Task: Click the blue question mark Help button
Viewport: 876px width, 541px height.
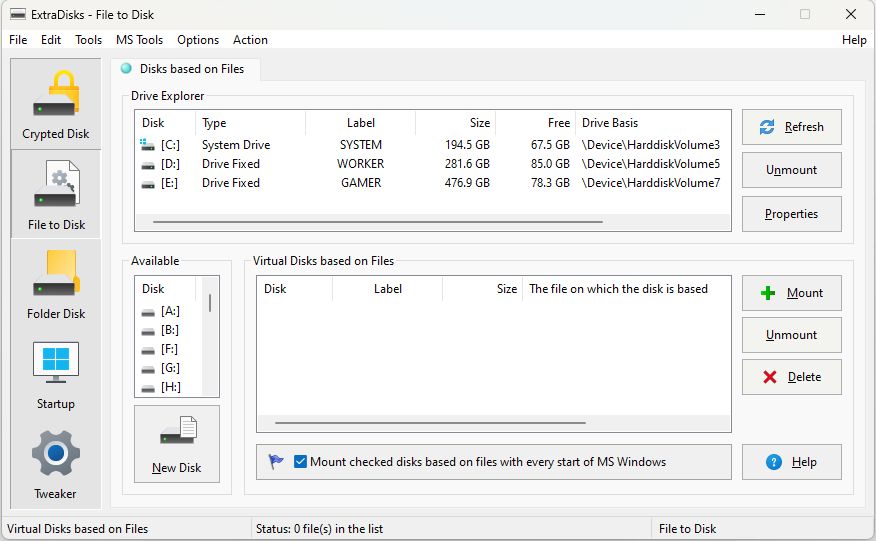Action: (x=791, y=462)
